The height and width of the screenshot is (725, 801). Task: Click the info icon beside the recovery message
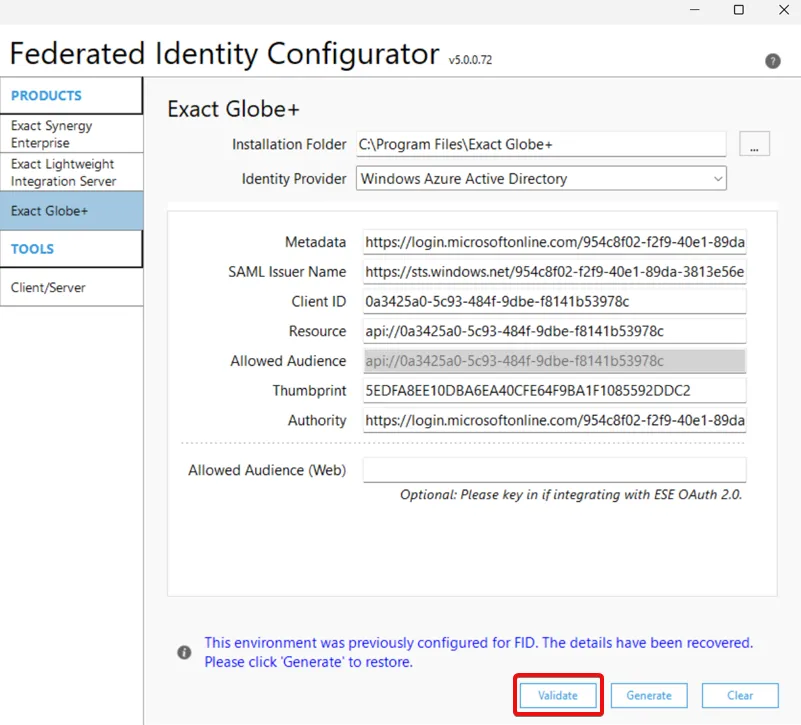pos(184,652)
